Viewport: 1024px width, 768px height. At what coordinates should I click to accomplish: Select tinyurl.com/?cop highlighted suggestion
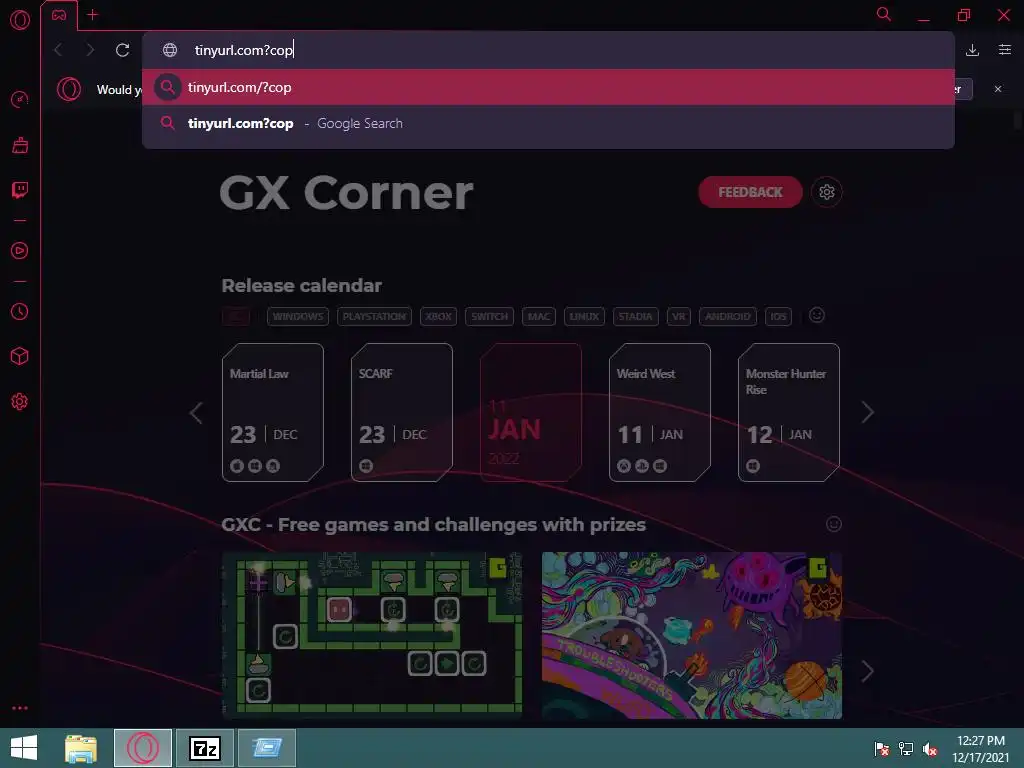pyautogui.click(x=548, y=87)
